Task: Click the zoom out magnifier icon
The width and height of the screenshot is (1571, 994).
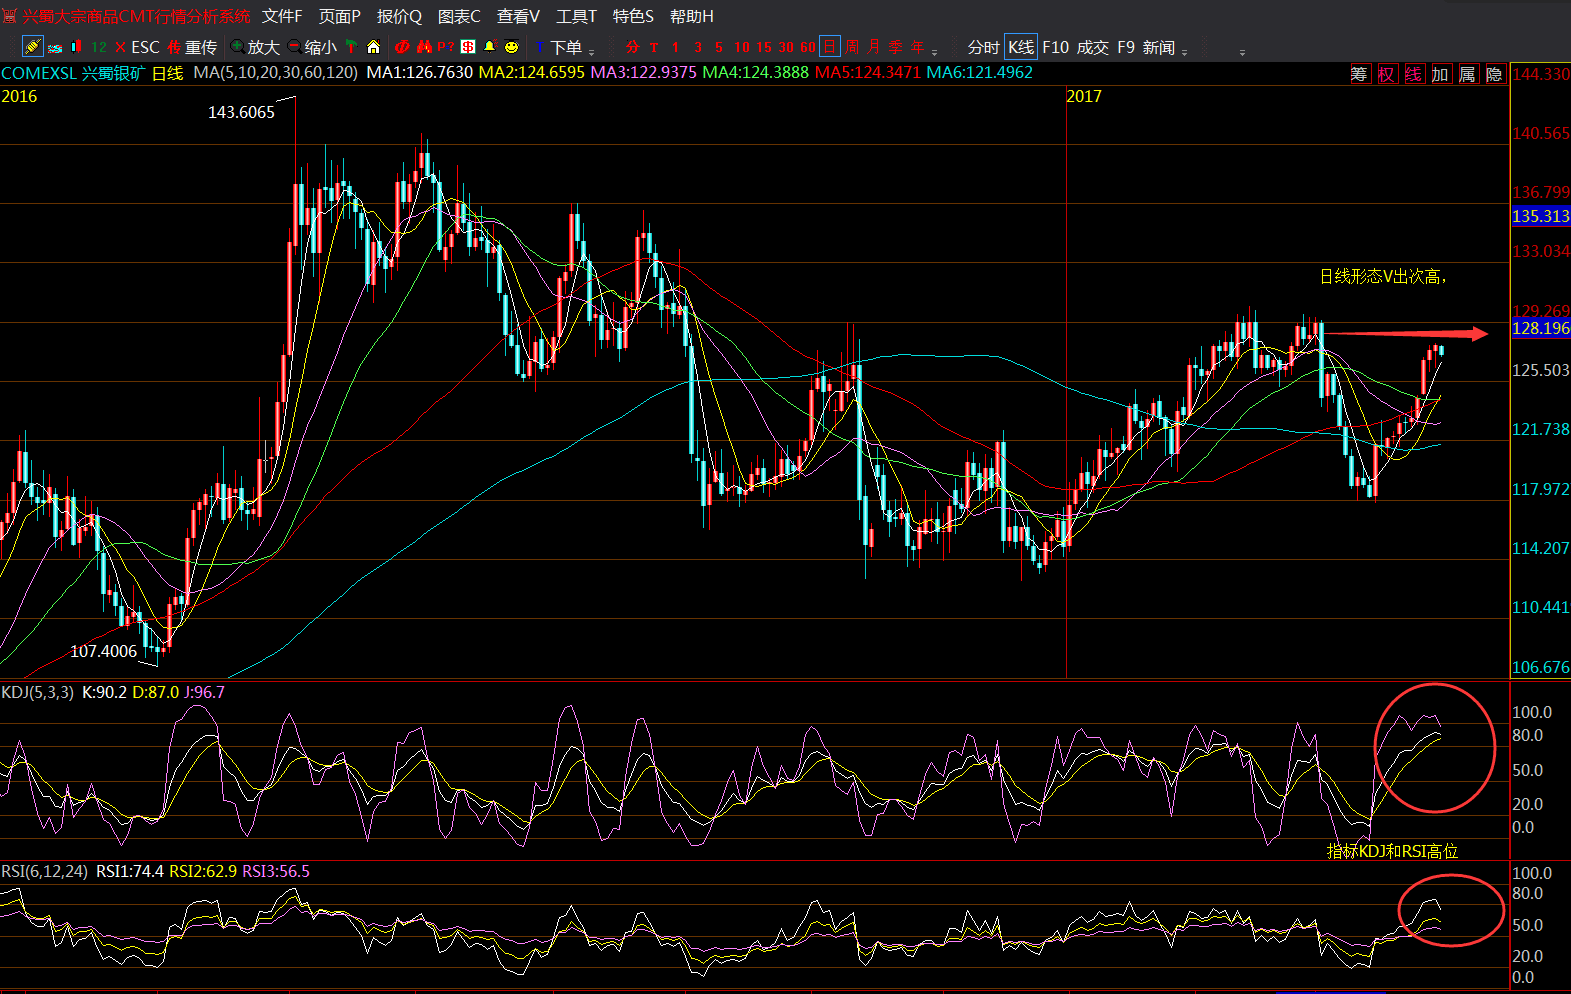Action: click(x=295, y=47)
